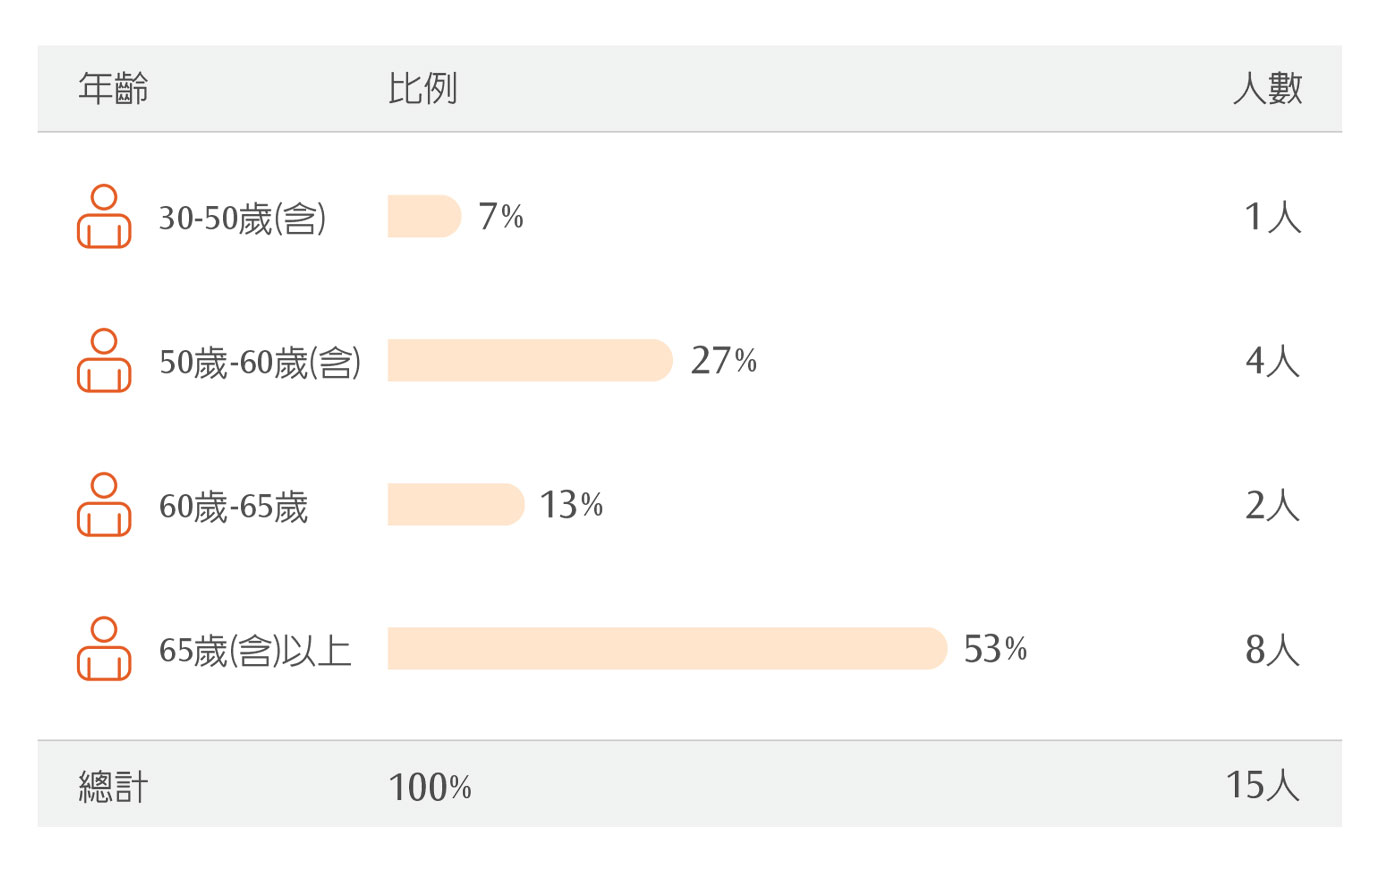The image size is (1380, 873).
Task: Select the 53% proportion bar
Action: click(x=667, y=648)
